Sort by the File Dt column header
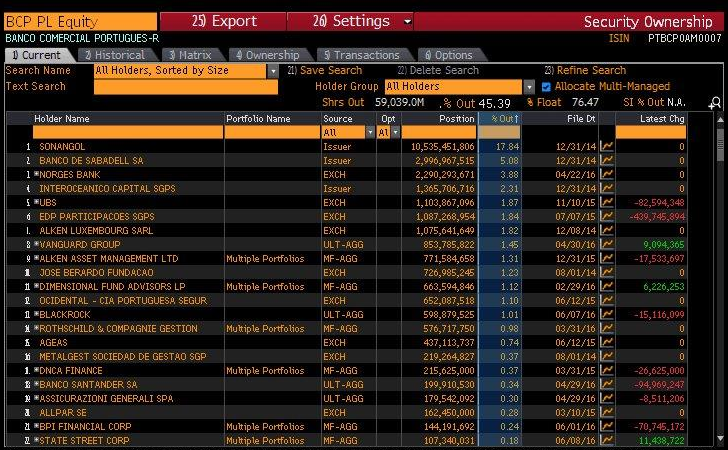728x450 pixels. coord(560,119)
